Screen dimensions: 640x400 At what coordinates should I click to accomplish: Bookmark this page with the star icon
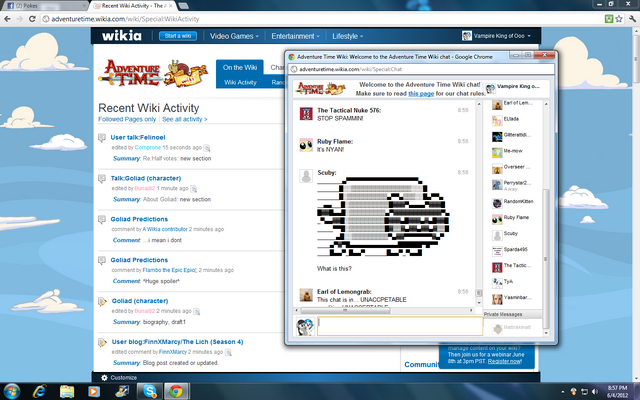(619, 19)
